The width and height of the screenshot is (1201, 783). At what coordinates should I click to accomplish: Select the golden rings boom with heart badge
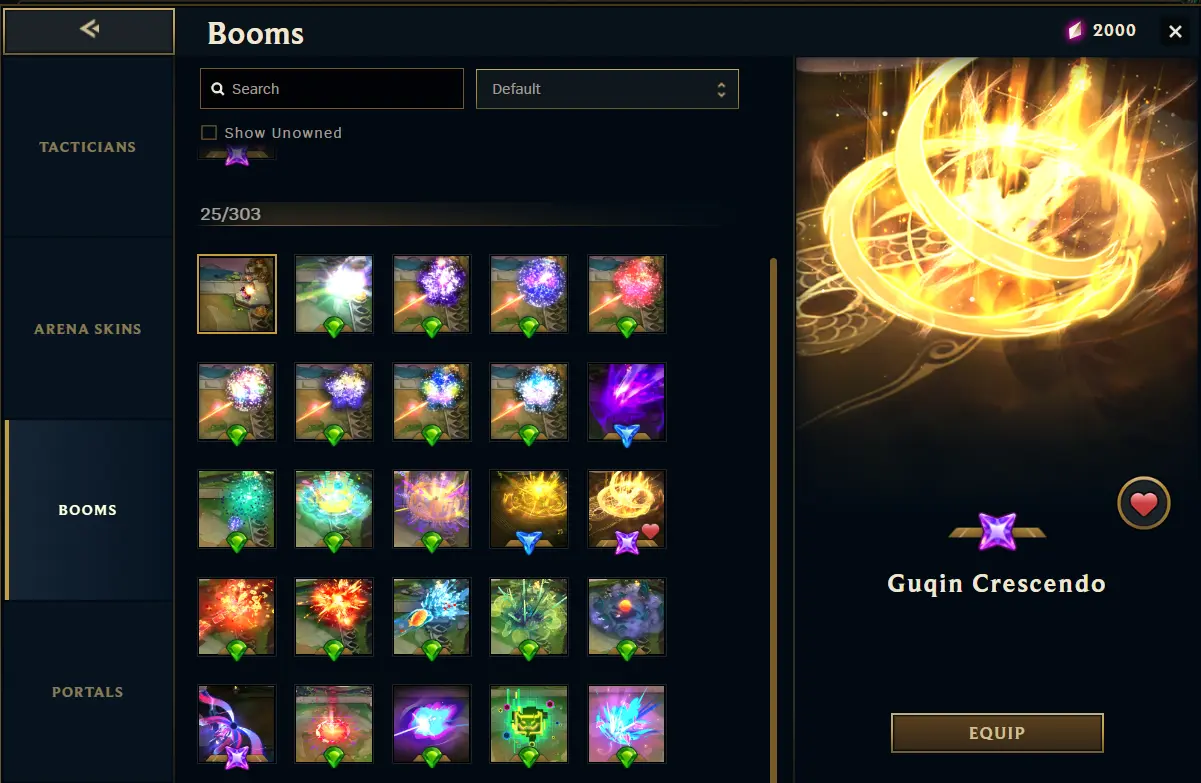pyautogui.click(x=627, y=509)
